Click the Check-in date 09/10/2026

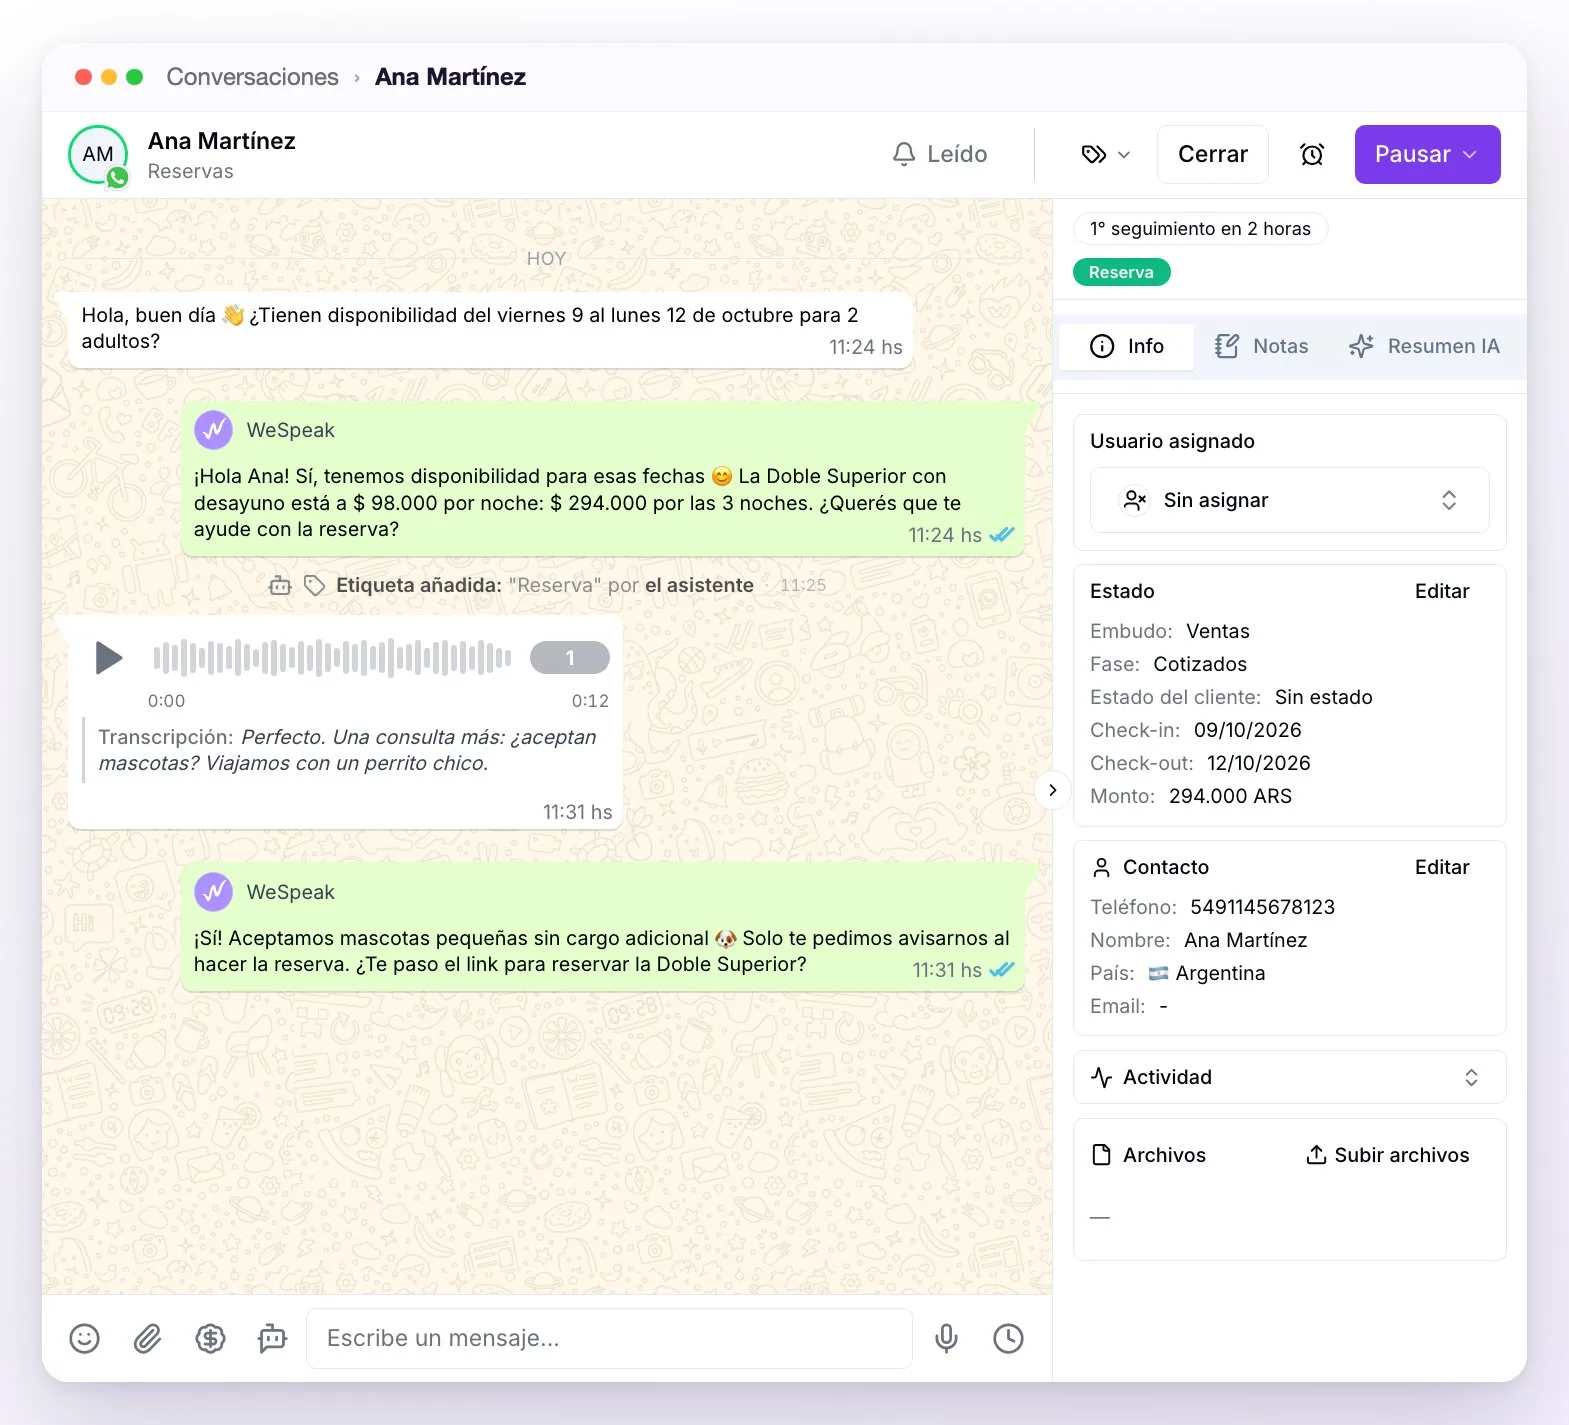(x=1247, y=730)
